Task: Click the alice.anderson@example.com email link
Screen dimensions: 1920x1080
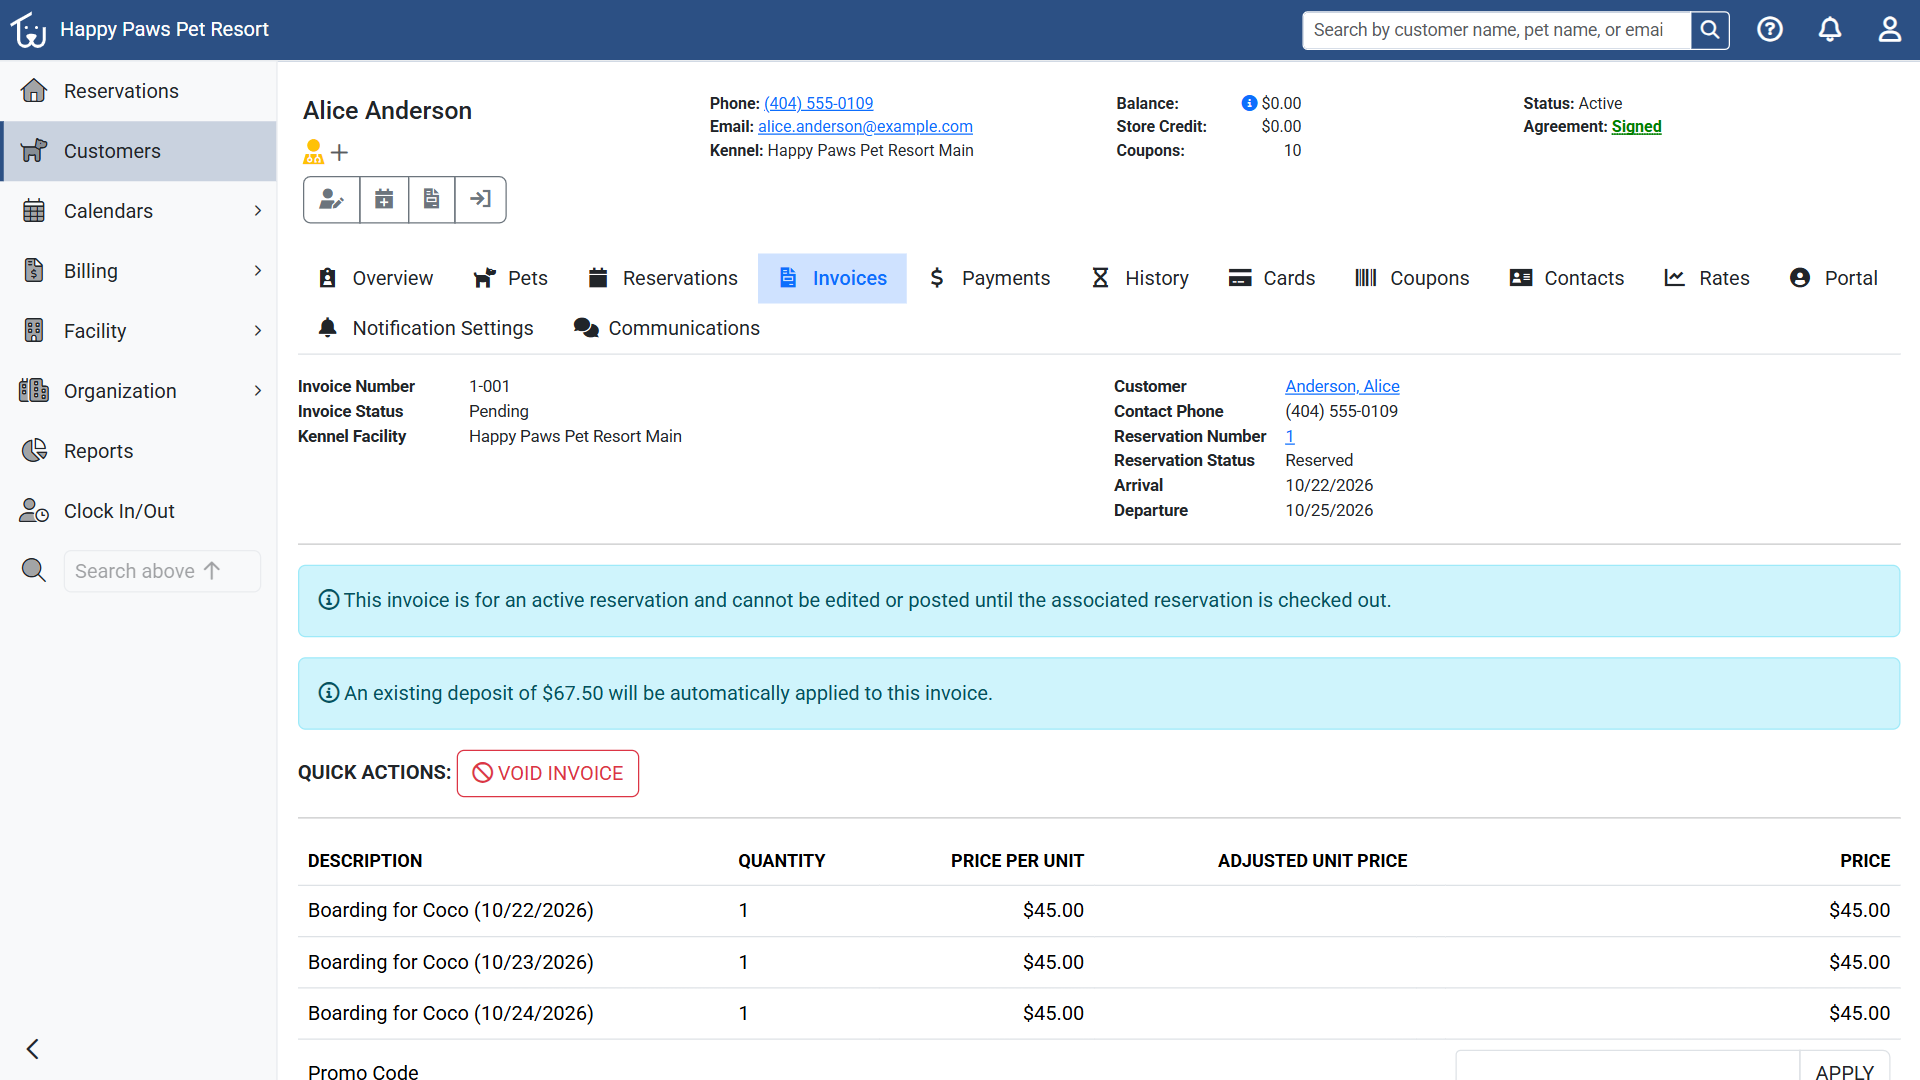Action: click(865, 126)
